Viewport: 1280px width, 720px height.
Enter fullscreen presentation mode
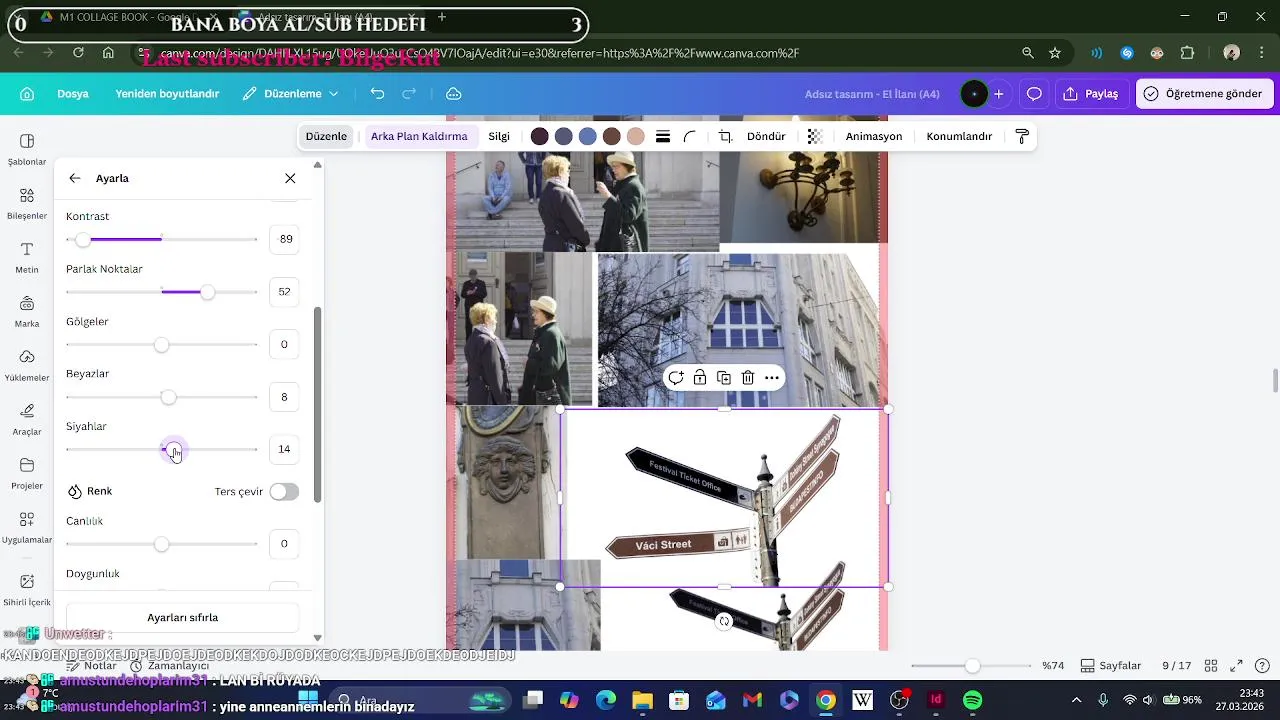click(x=1236, y=666)
